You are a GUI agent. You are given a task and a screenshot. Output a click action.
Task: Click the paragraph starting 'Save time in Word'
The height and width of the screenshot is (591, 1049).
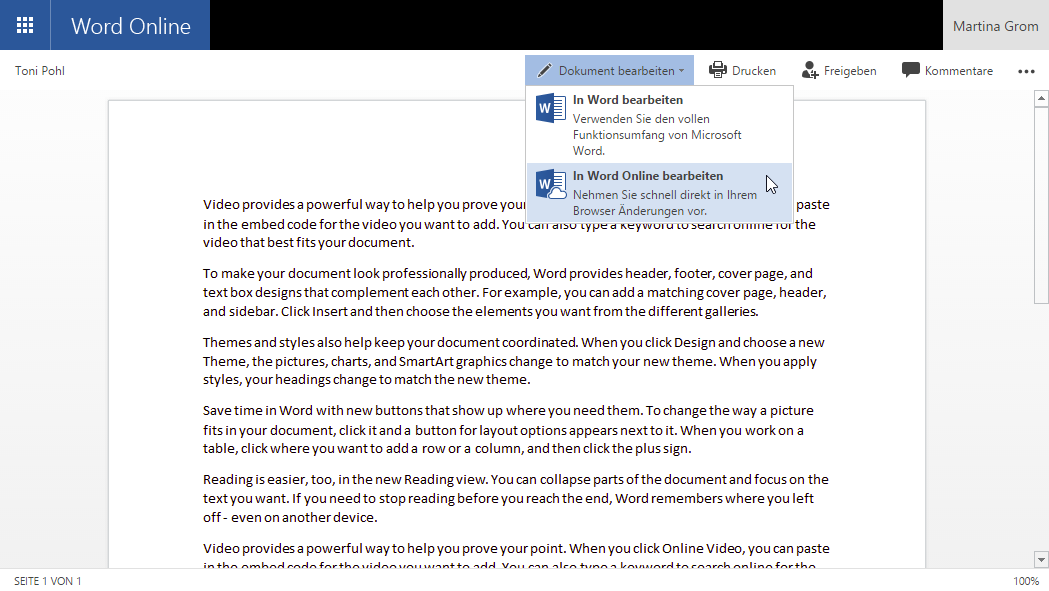tap(508, 430)
